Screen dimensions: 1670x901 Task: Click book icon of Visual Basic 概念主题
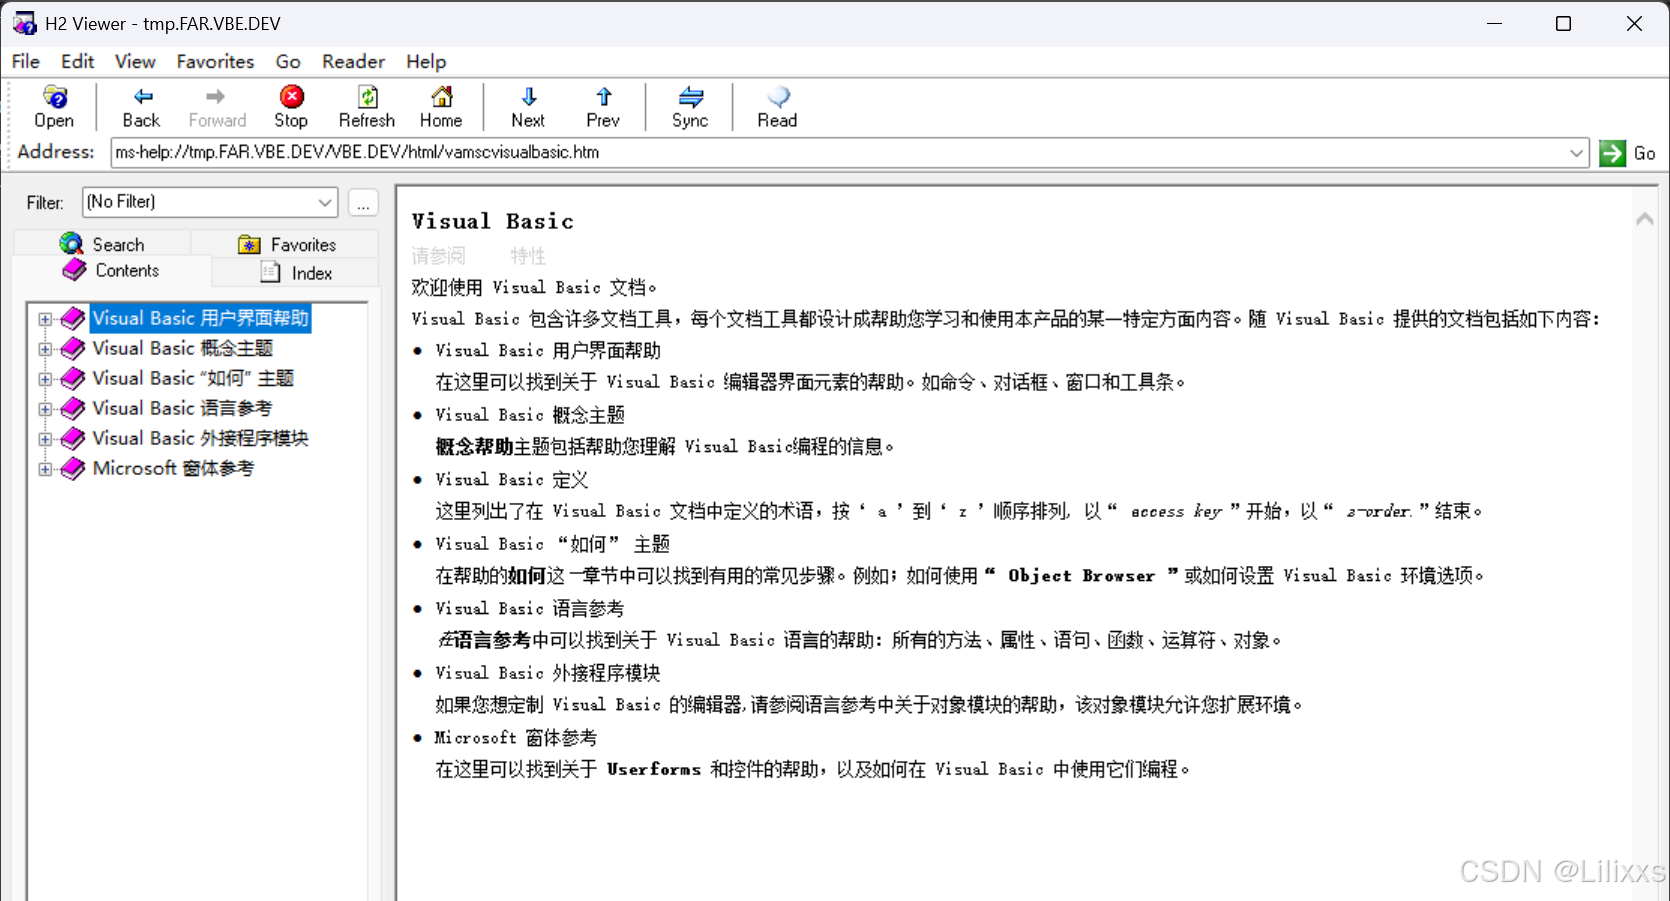click(73, 348)
